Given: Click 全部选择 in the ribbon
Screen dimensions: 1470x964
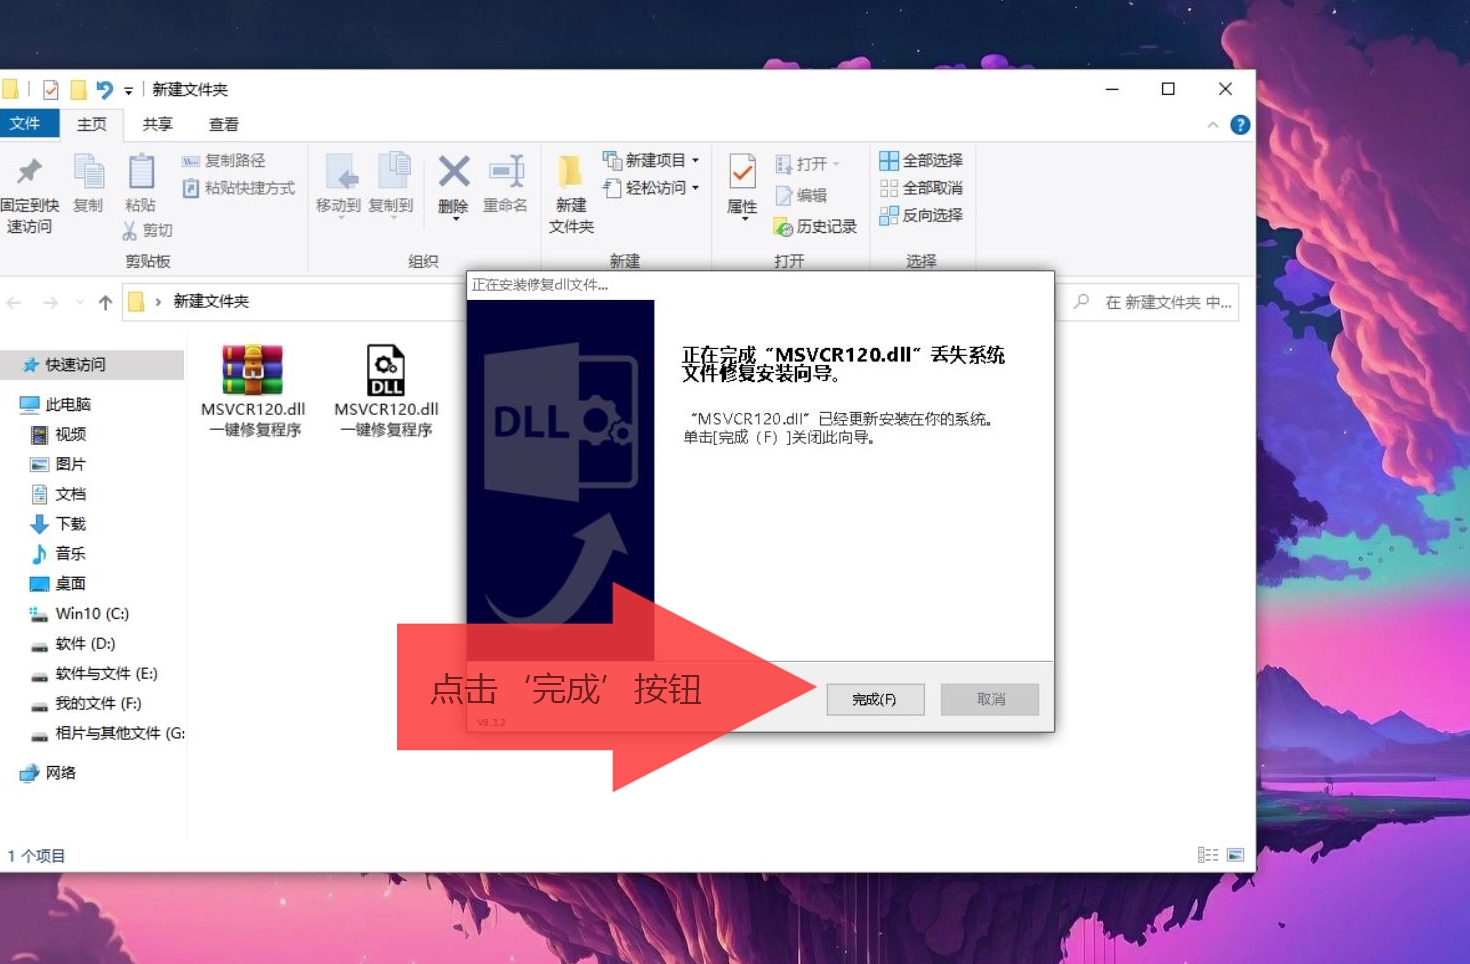Looking at the screenshot, I should (x=921, y=160).
